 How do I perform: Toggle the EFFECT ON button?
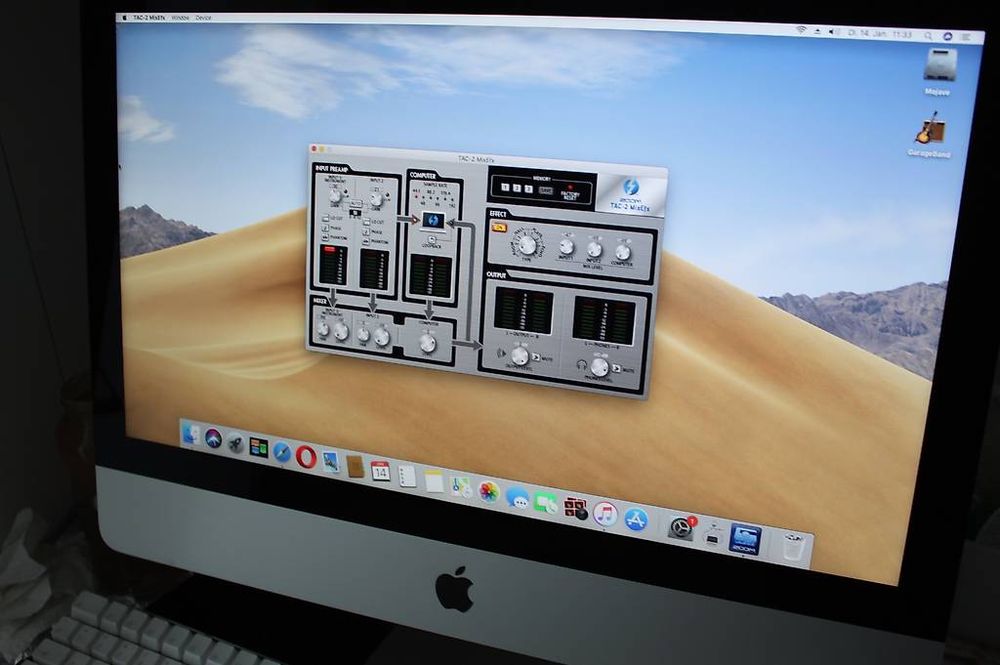coord(499,228)
